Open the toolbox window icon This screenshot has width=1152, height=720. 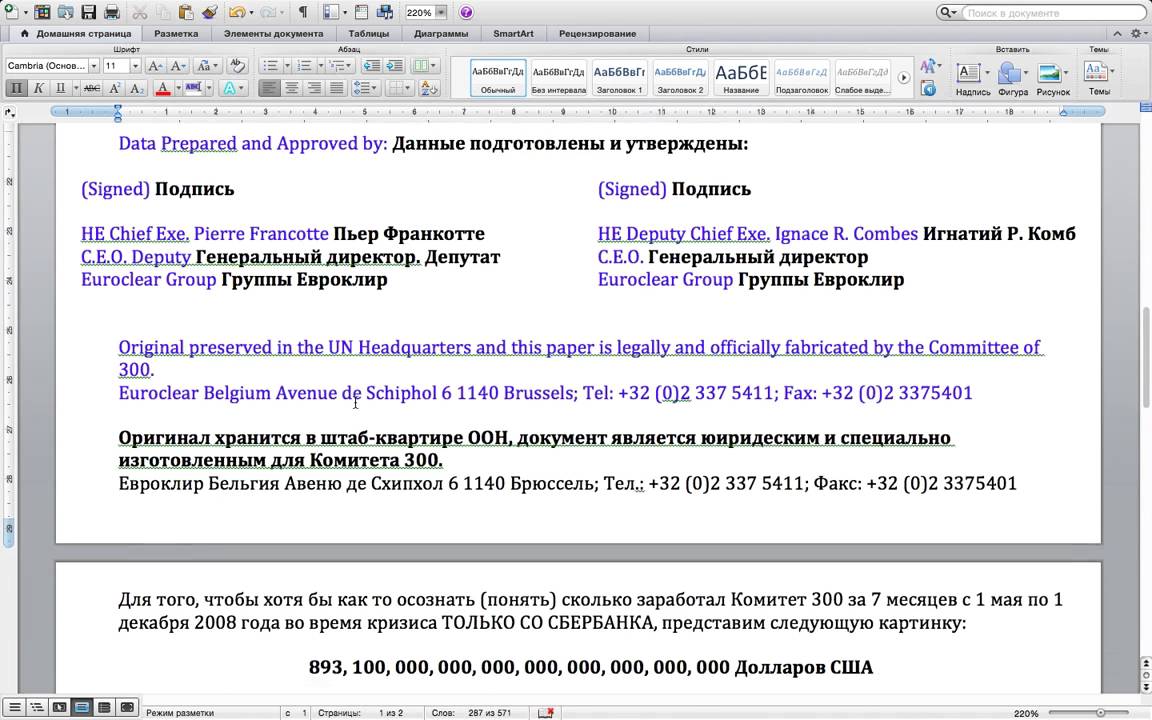point(361,12)
